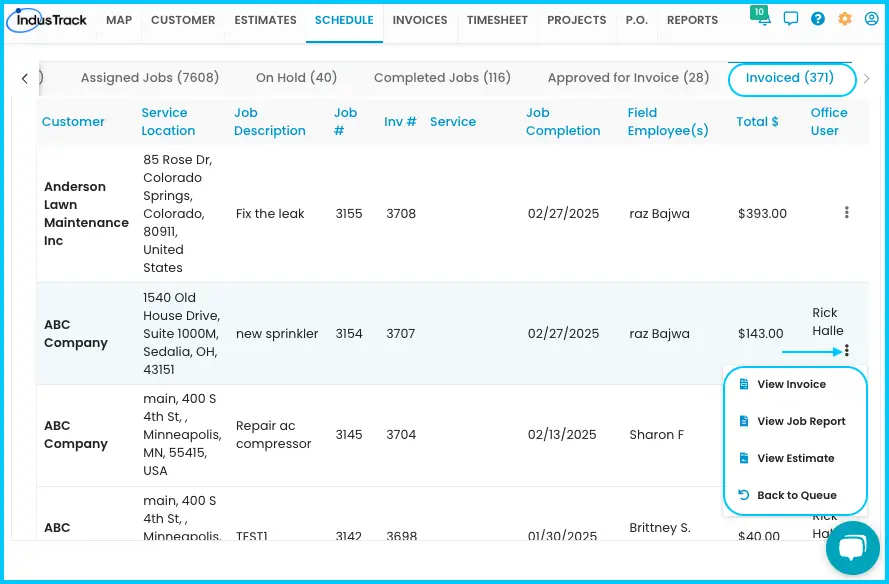889x584 pixels.
Task: Click the 1540 Old House Drive location
Action: pos(181,333)
